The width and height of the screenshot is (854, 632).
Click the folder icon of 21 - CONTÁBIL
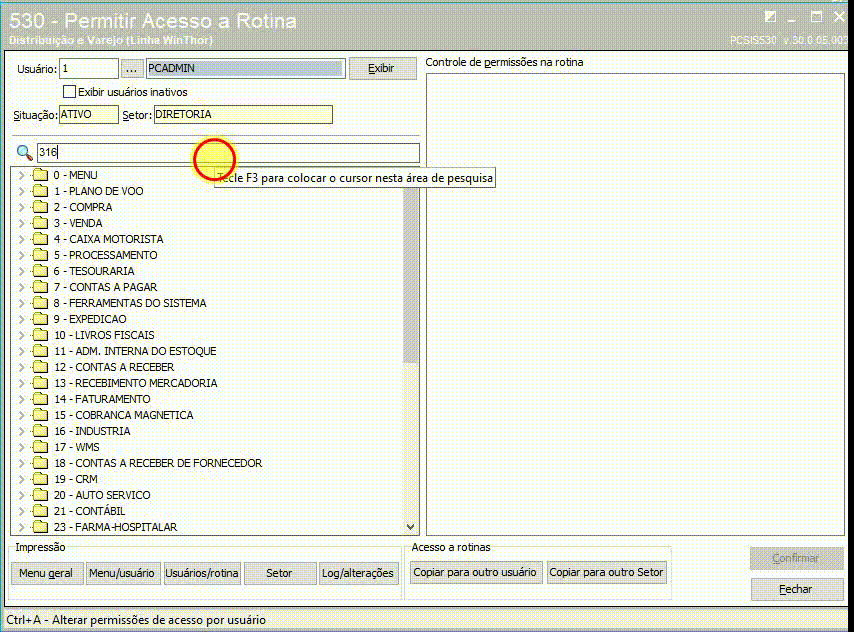click(x=40, y=511)
